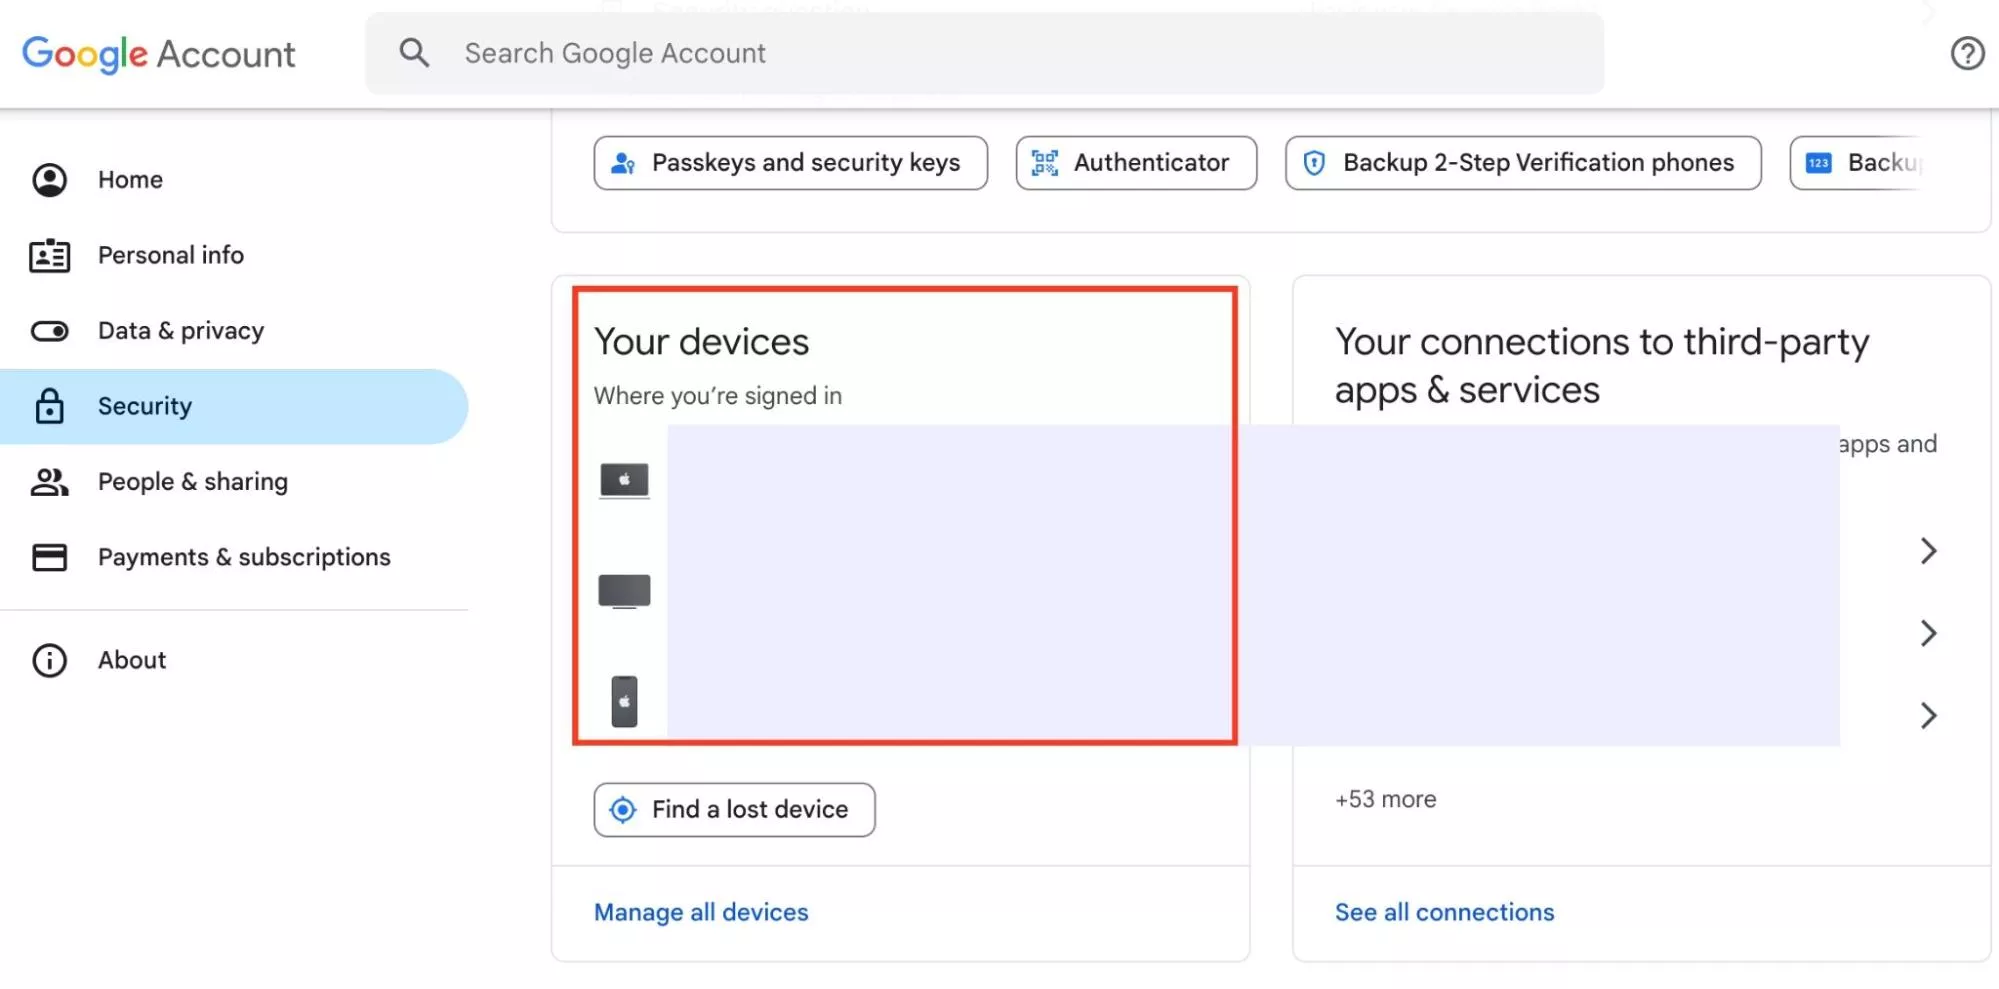
Task: Click the Home profile icon in sidebar
Action: point(49,180)
